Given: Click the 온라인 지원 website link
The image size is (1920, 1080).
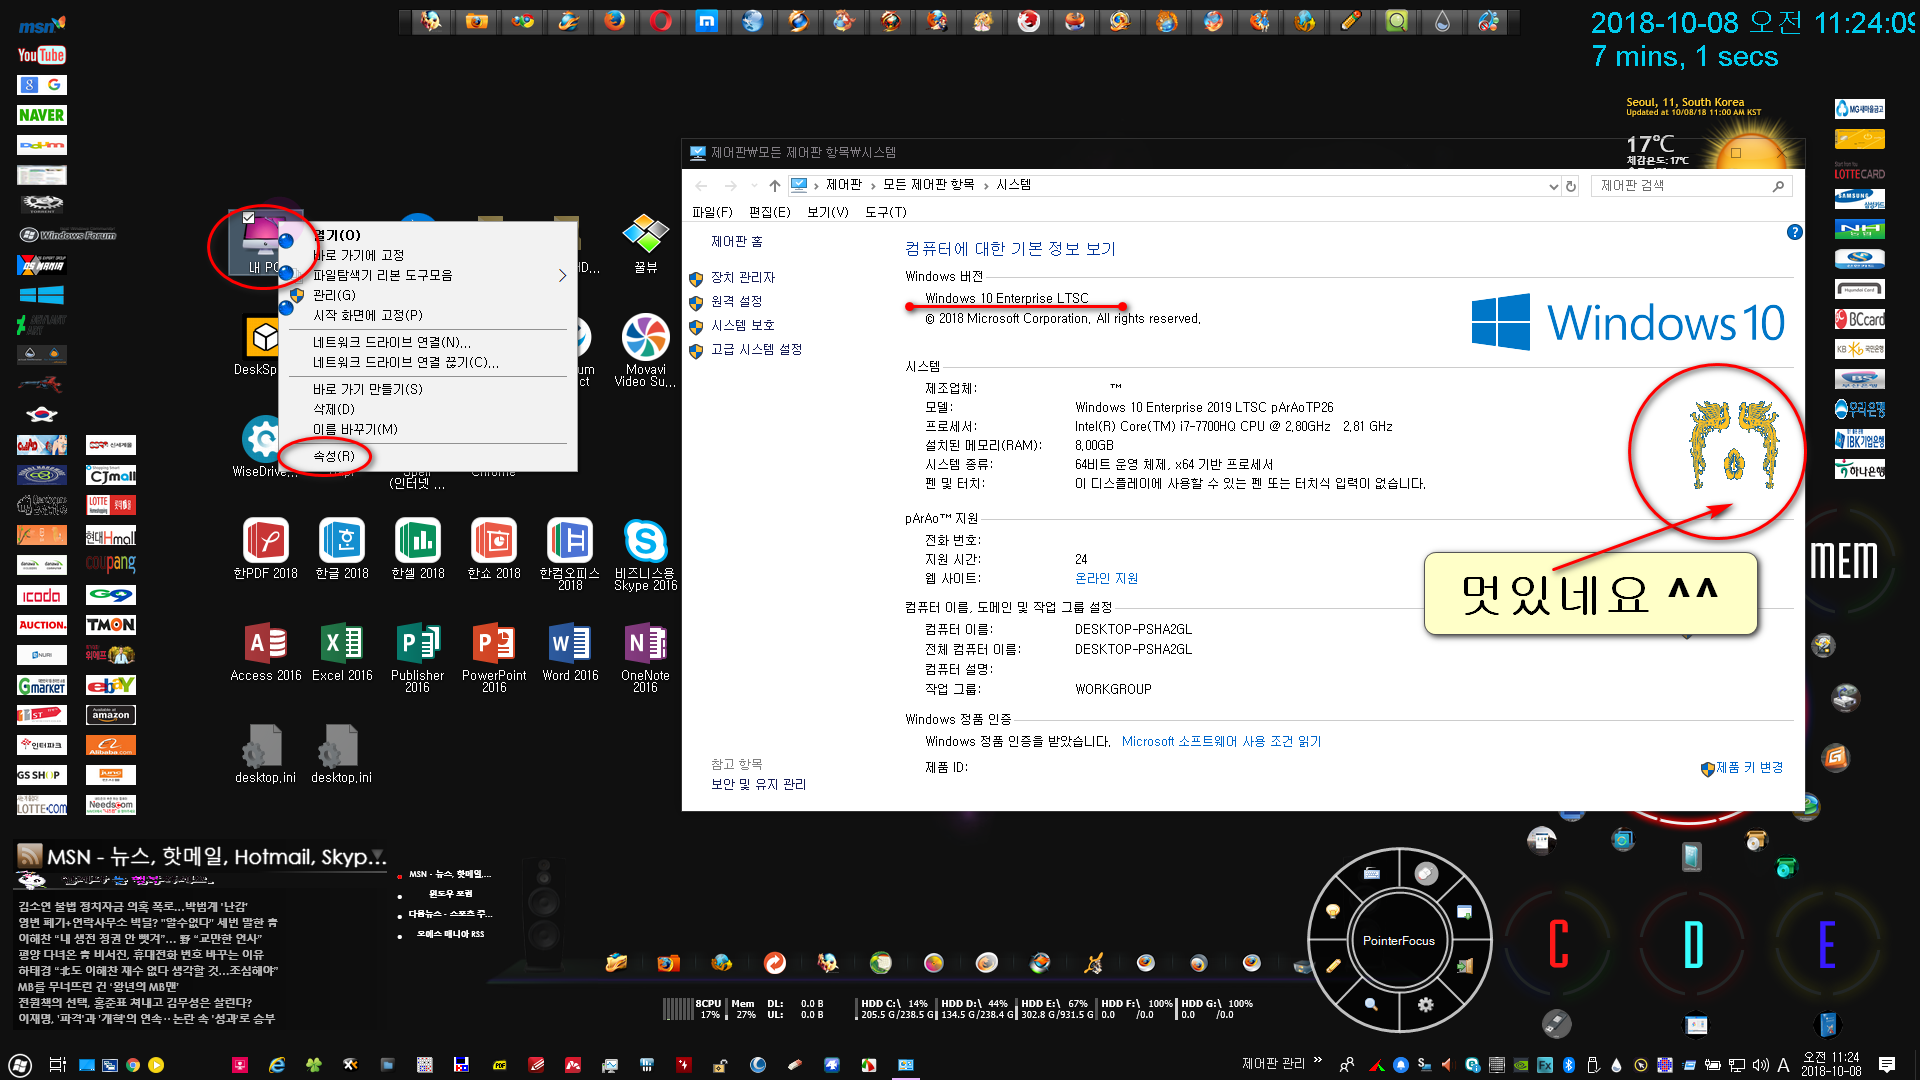Looking at the screenshot, I should coord(1106,578).
